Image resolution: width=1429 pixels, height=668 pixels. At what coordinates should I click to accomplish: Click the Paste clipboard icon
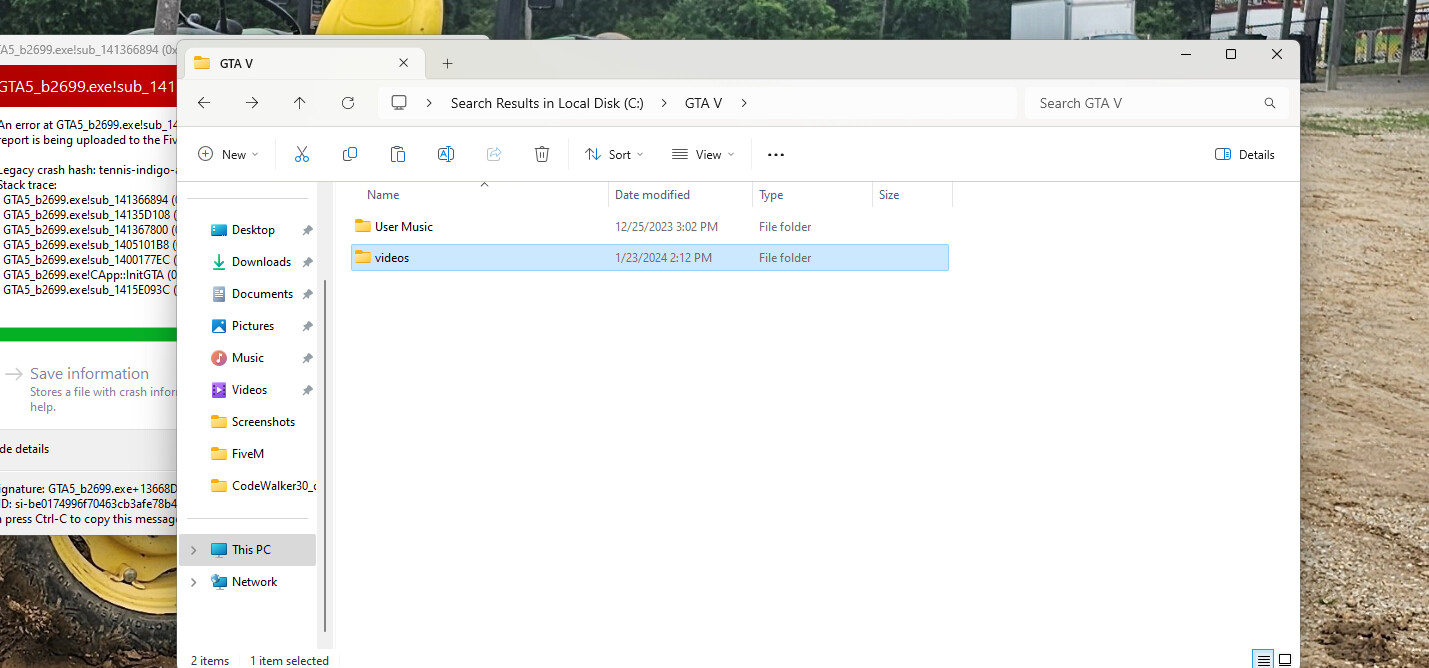pyautogui.click(x=398, y=154)
